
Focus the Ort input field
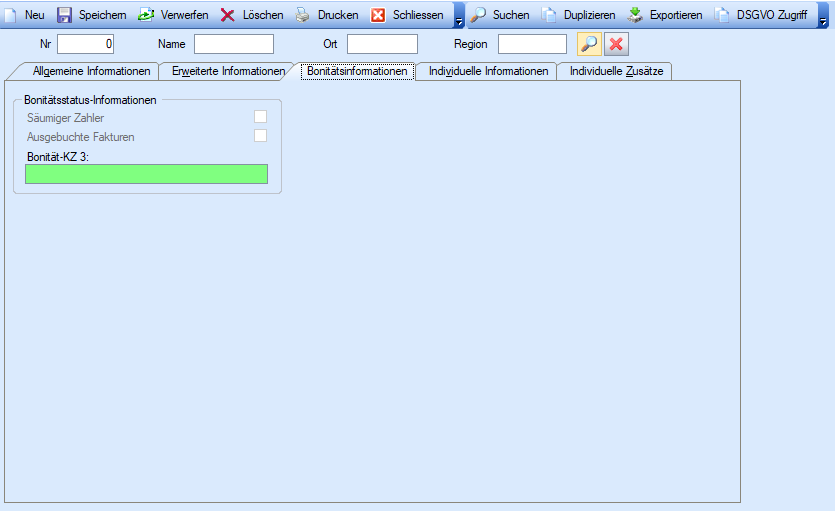click(382, 44)
